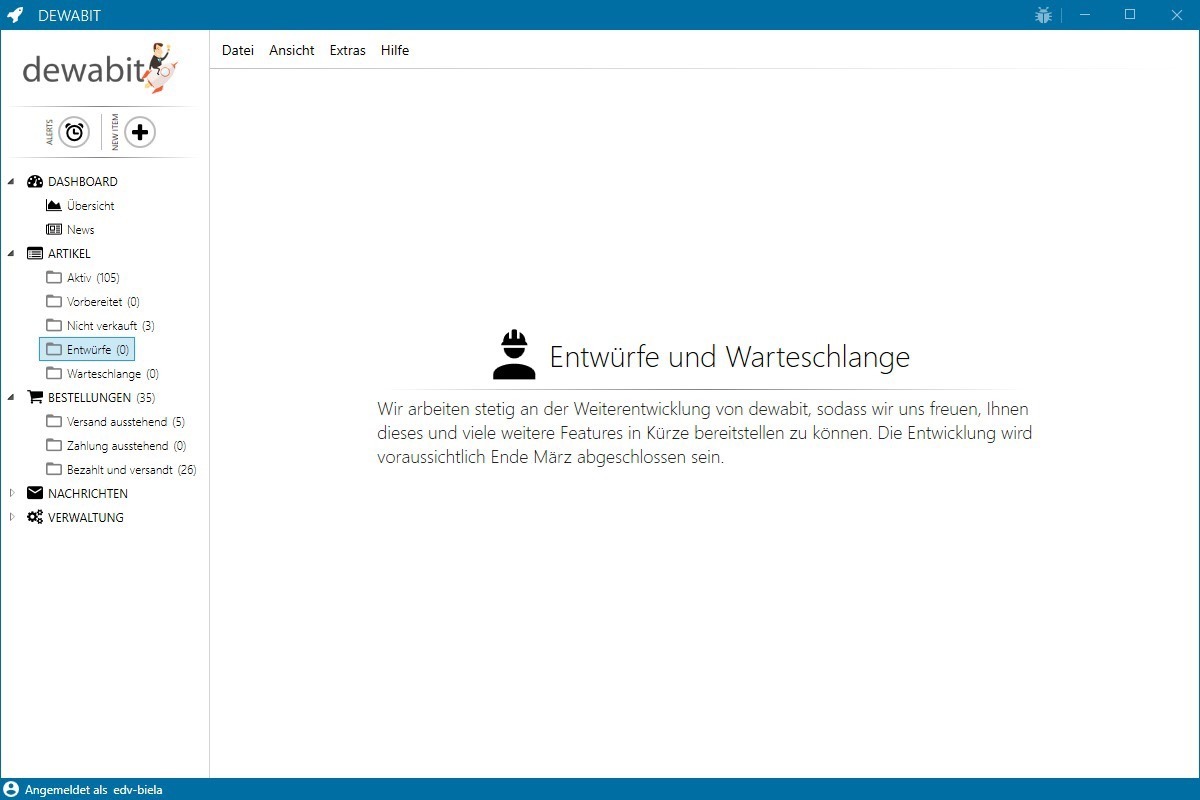1200x800 pixels.
Task: Click the Alerts alarm clock icon
Action: click(x=74, y=132)
